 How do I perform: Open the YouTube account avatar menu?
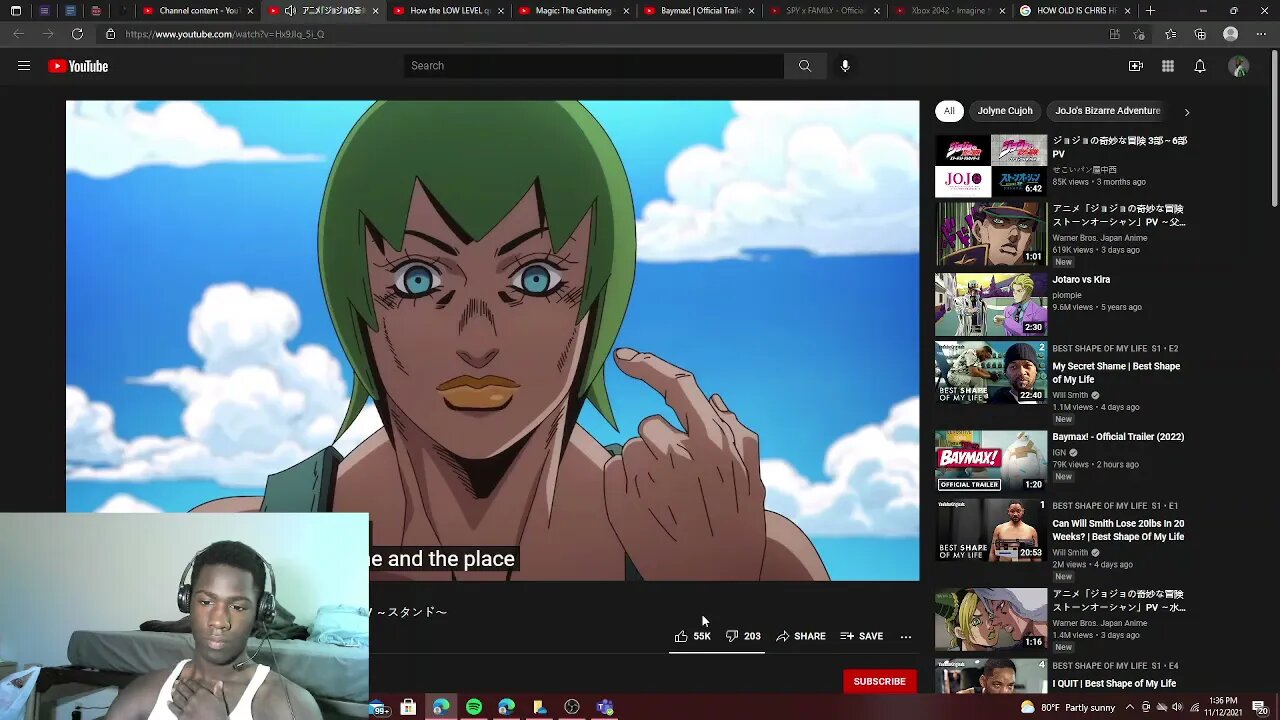[1239, 66]
